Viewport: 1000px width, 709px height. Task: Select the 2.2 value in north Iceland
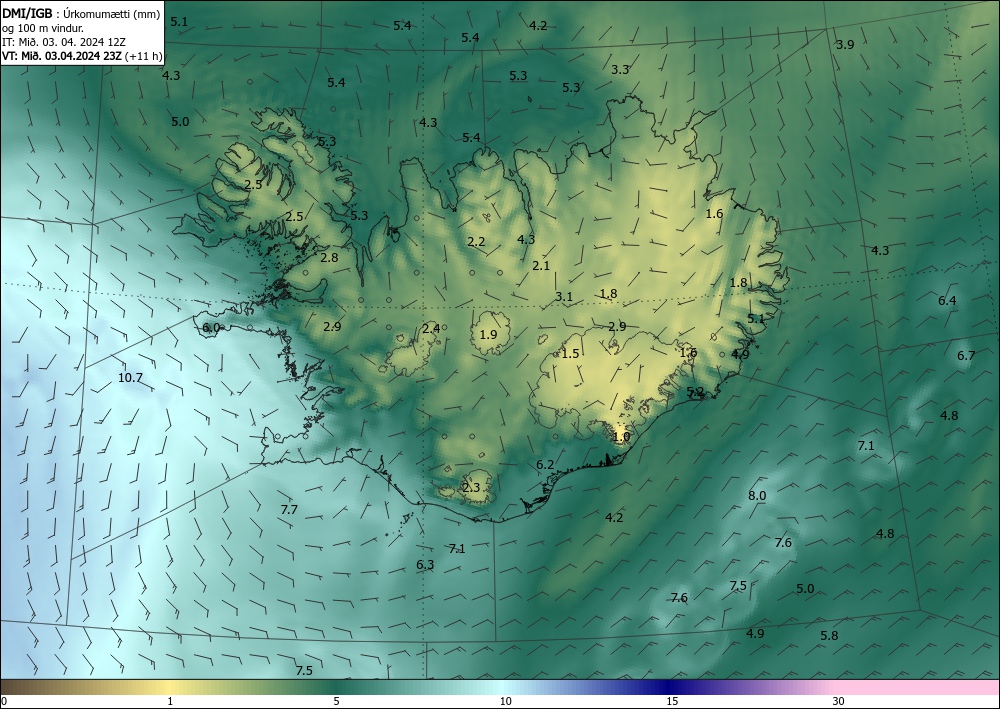(476, 242)
